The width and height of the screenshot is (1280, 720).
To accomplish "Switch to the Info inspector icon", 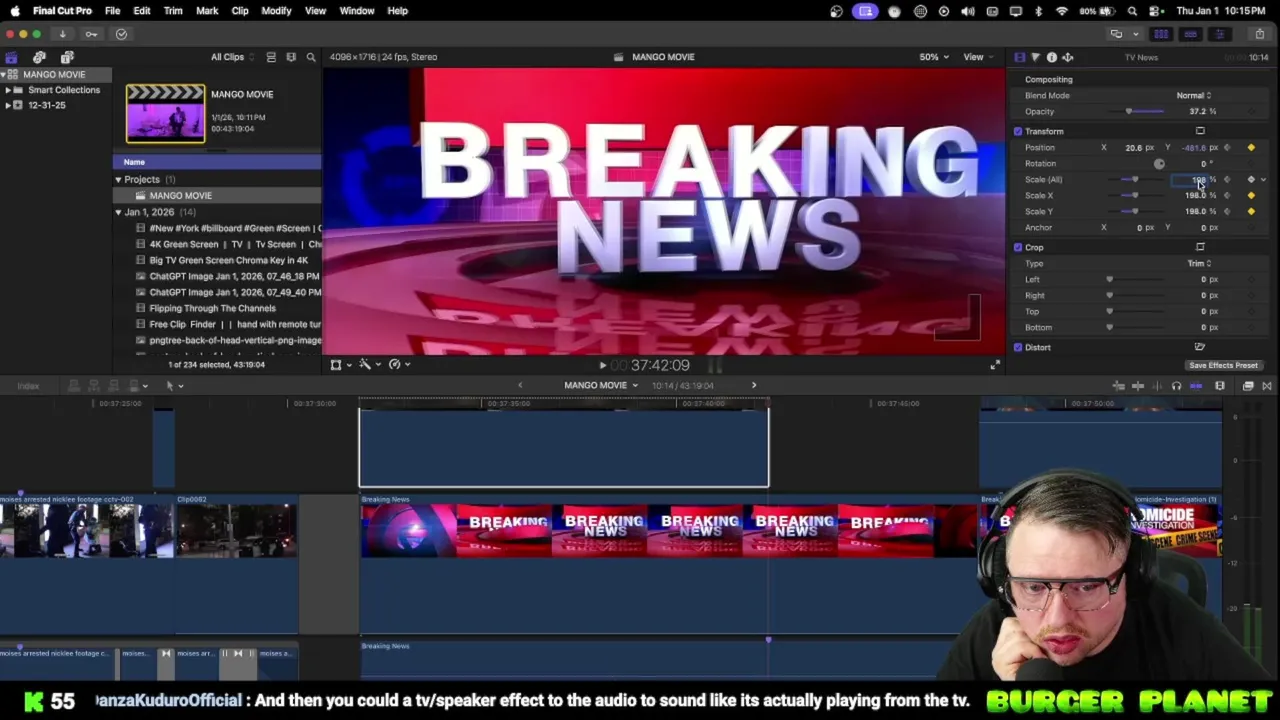I will pyautogui.click(x=1051, y=57).
